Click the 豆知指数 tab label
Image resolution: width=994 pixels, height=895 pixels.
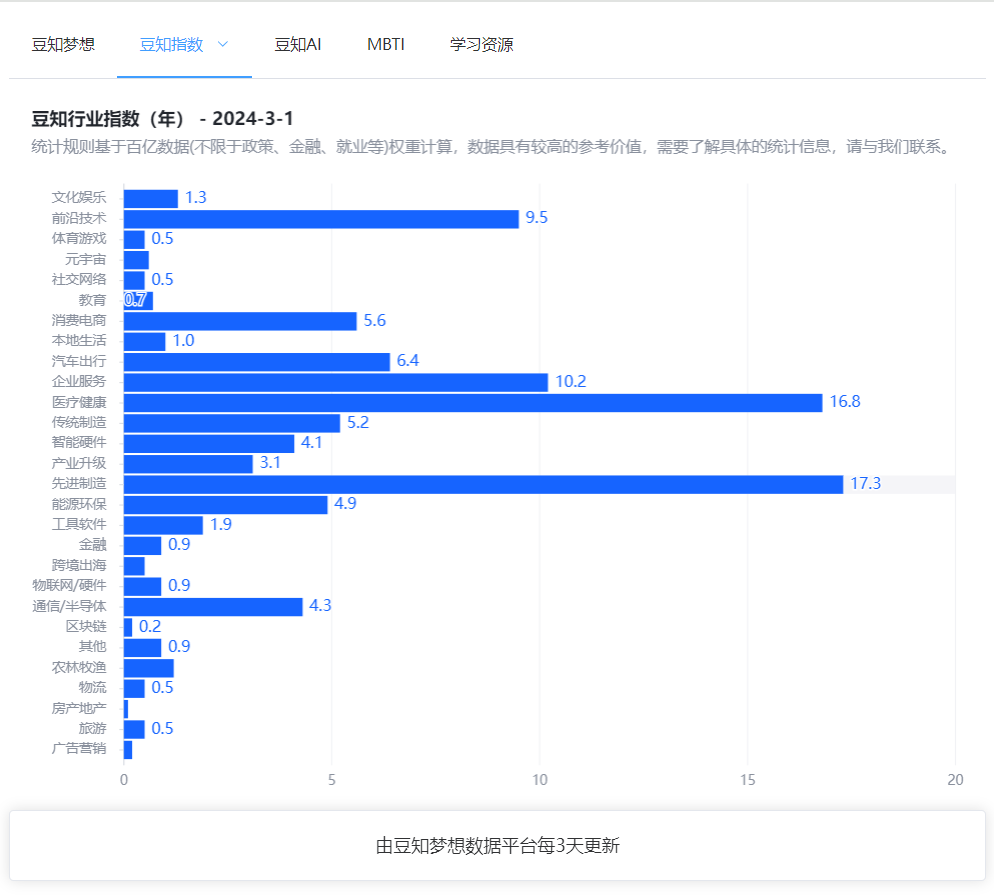click(x=171, y=44)
